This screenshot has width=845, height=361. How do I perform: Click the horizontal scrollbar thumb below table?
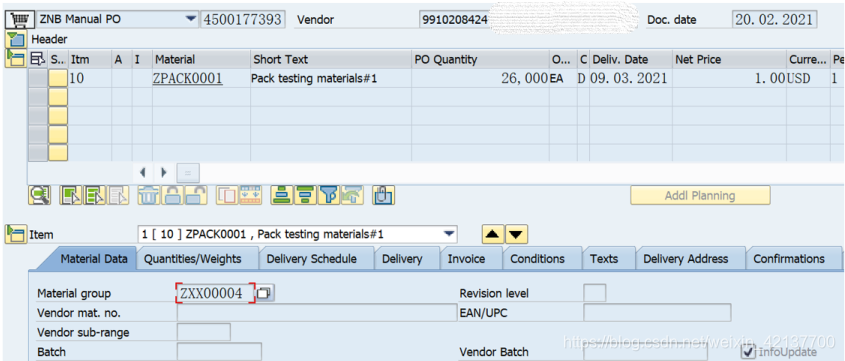pos(188,173)
